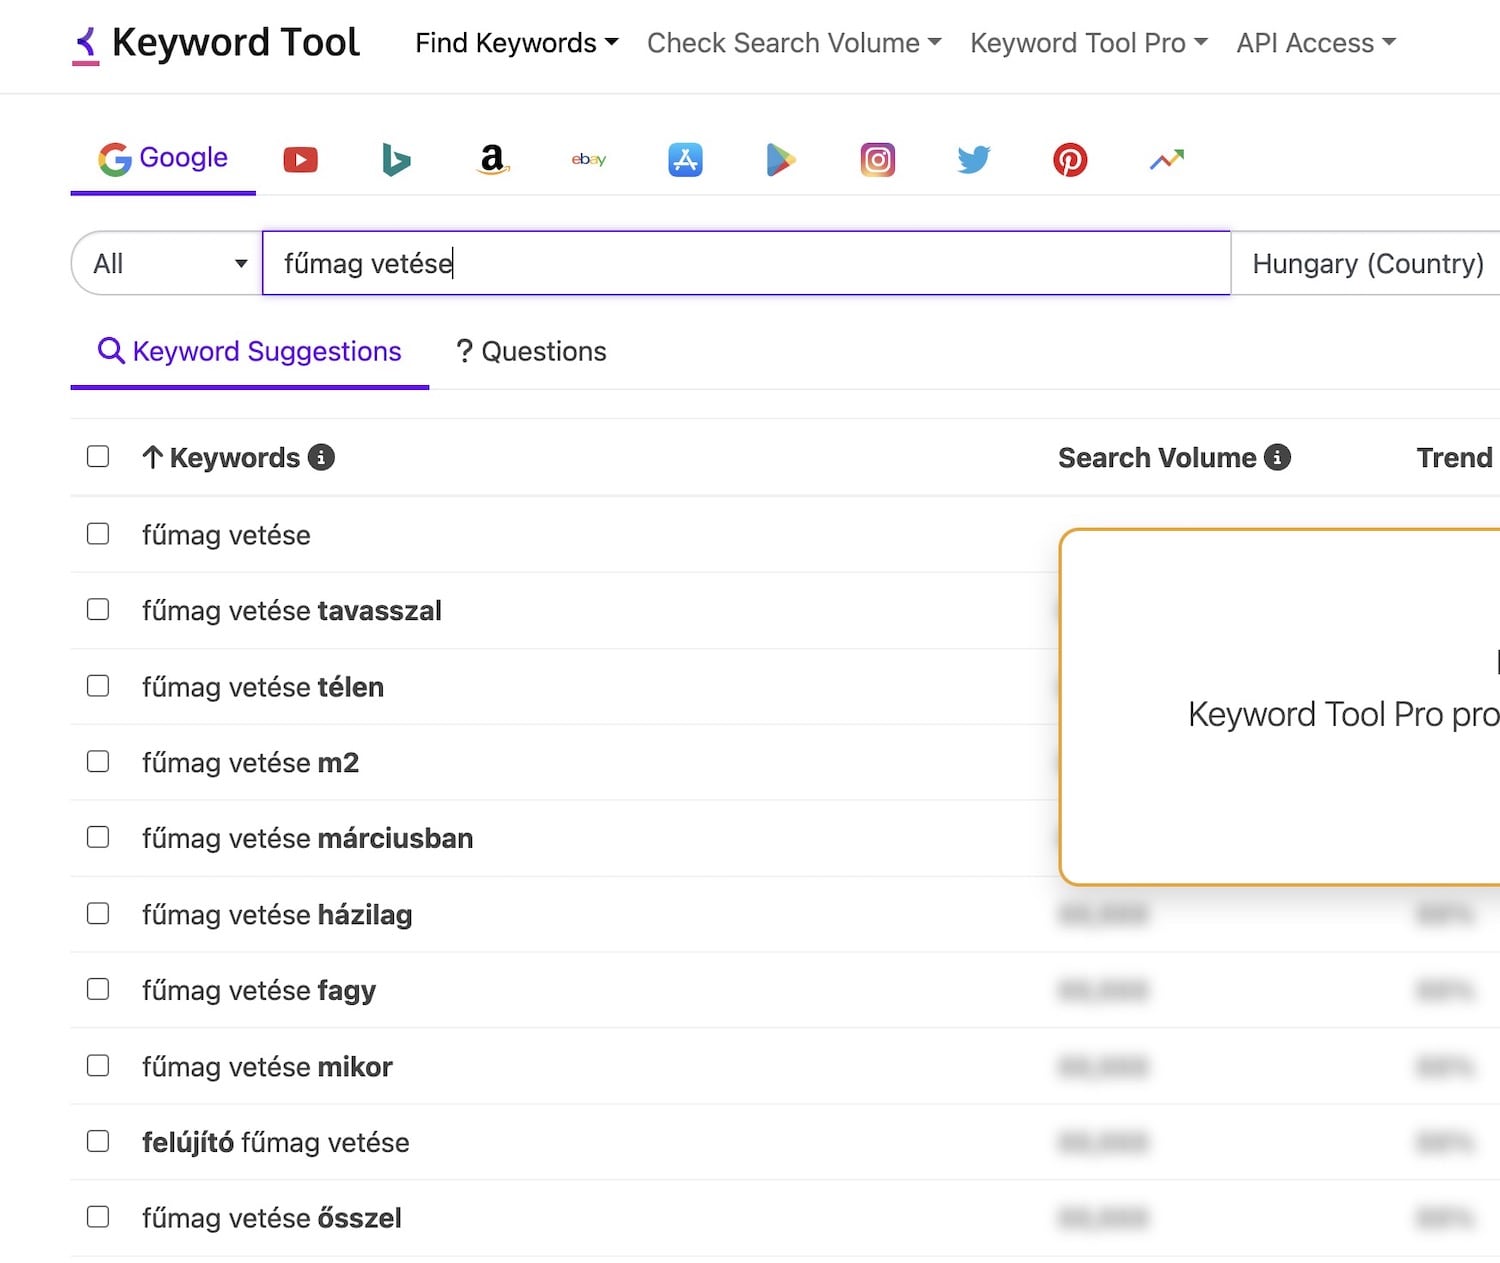The height and width of the screenshot is (1263, 1500).
Task: Click the 'fűmag vetése ősszel' keyword text
Action: coord(272,1218)
